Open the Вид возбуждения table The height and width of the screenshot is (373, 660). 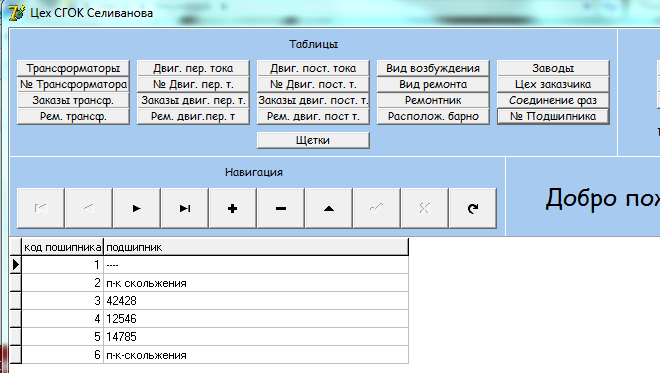[433, 68]
